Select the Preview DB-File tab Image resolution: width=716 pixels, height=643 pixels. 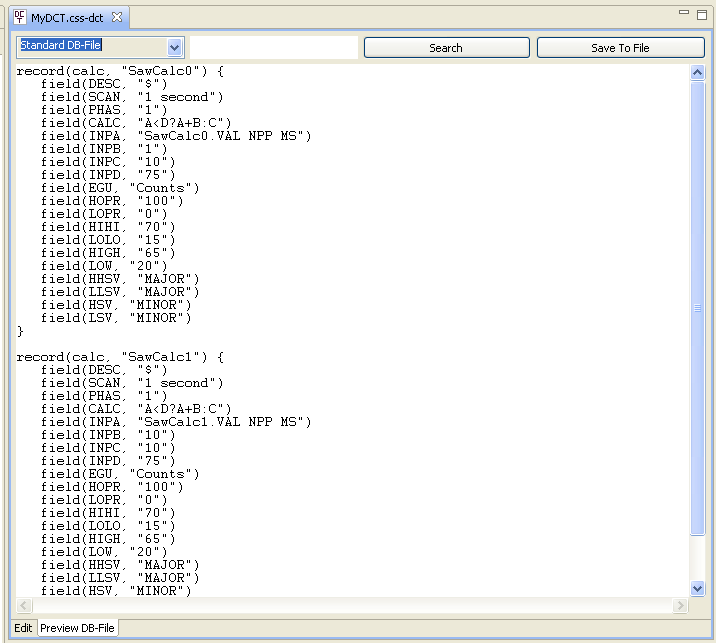click(x=77, y=628)
